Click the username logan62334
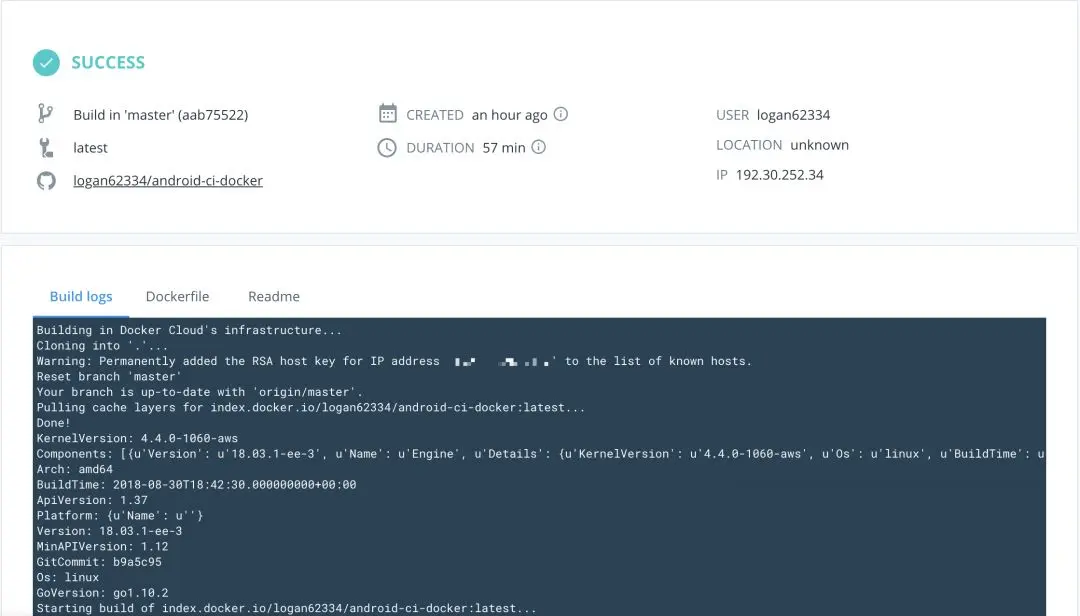 (x=793, y=115)
